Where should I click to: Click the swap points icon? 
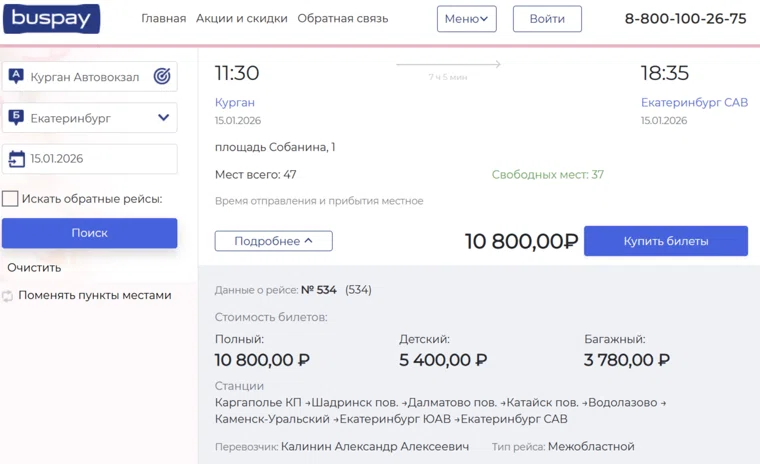coord(8,296)
